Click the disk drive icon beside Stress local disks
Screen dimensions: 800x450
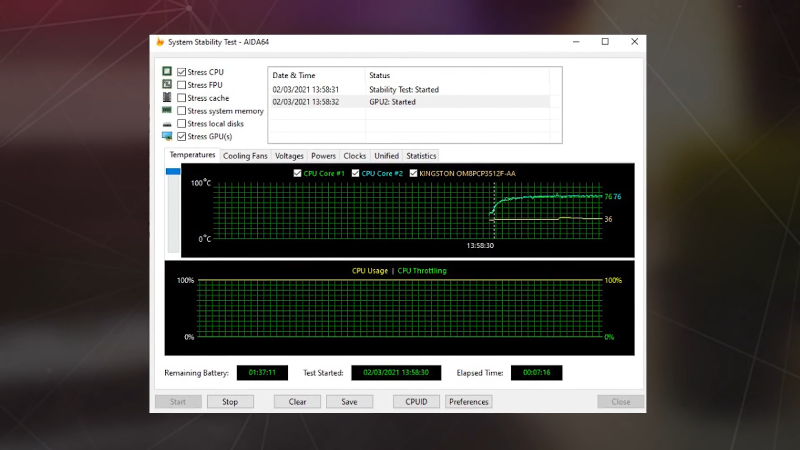(x=167, y=124)
